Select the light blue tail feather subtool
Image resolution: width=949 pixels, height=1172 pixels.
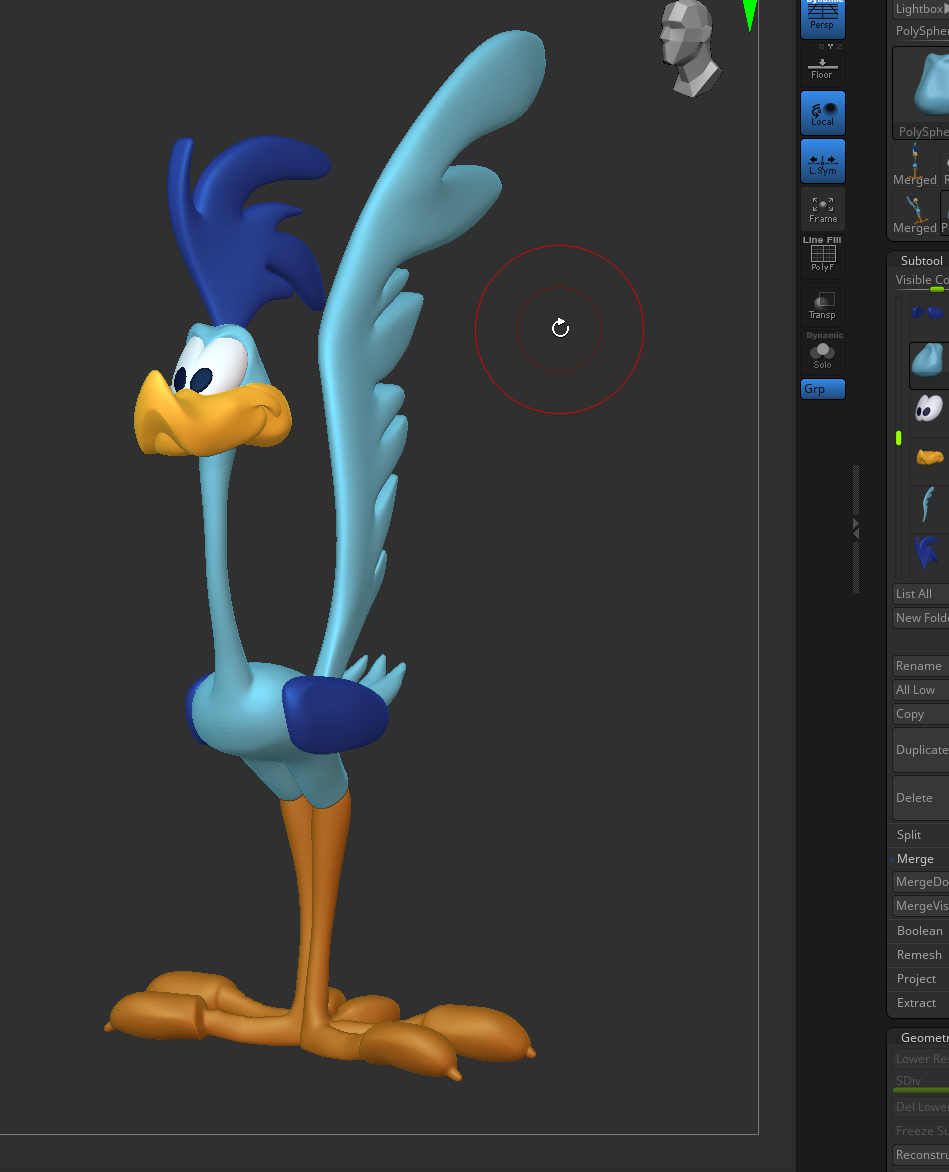click(929, 505)
